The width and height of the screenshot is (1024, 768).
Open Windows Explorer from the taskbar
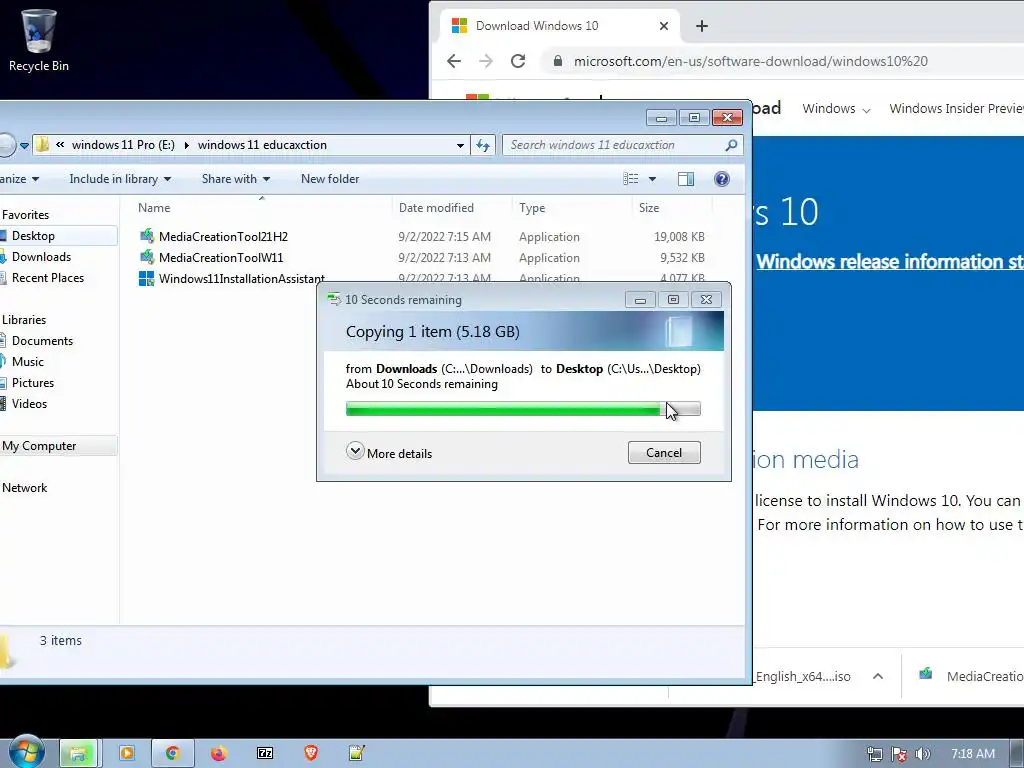(x=78, y=754)
